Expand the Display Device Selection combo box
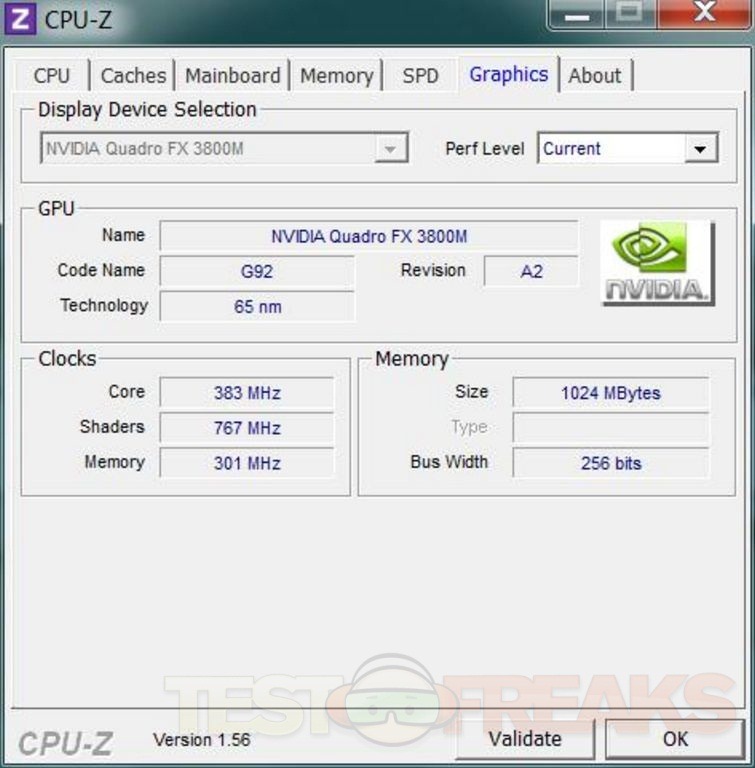This screenshot has height=768, width=755. pyautogui.click(x=389, y=149)
